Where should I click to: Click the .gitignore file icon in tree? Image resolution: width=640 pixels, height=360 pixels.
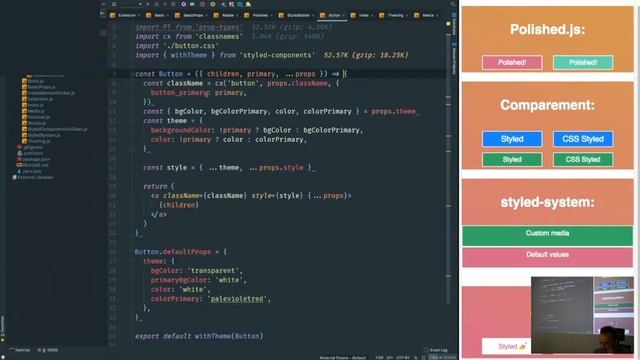pyautogui.click(x=19, y=147)
